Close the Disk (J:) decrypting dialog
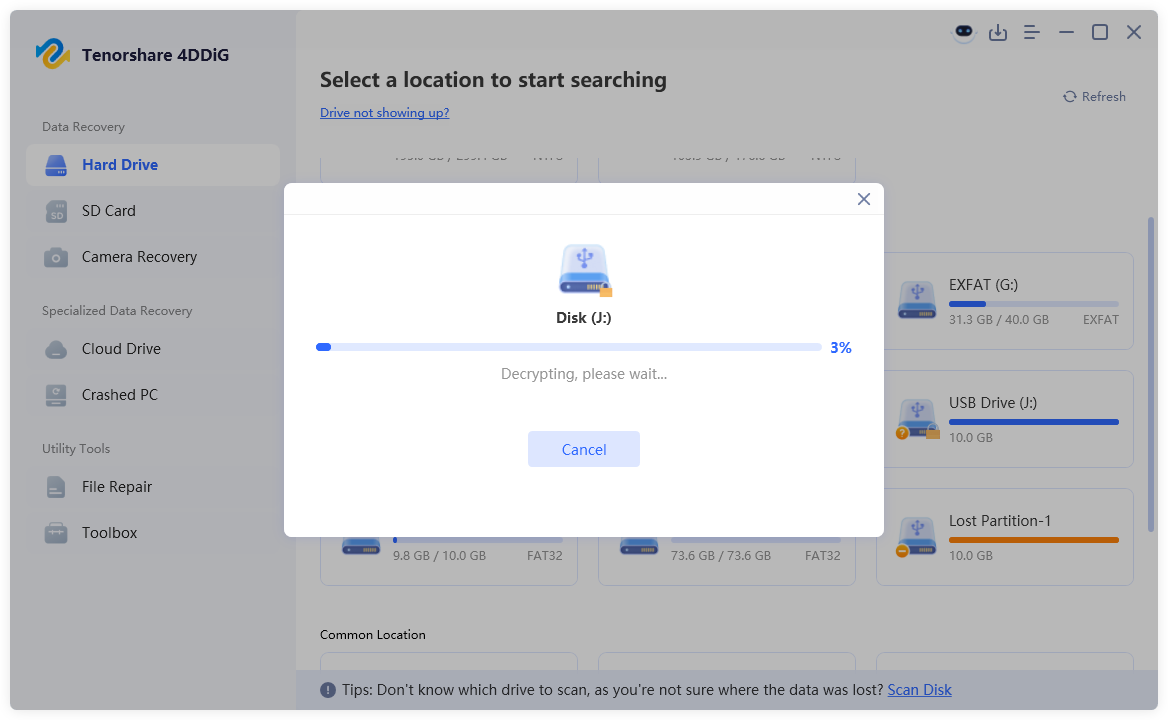The image size is (1168, 720). [864, 199]
